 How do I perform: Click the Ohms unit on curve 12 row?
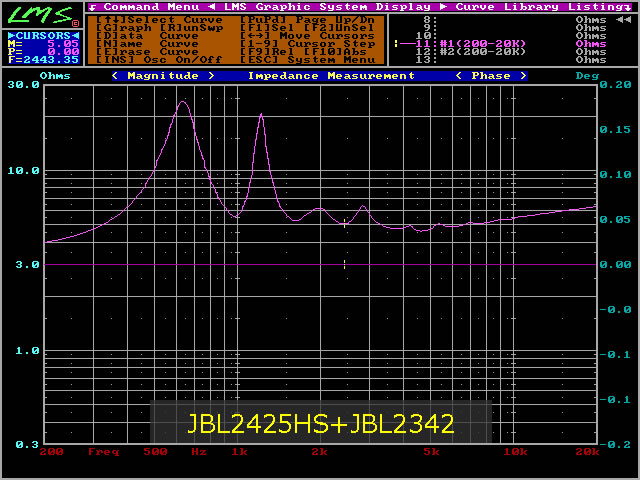[x=591, y=52]
